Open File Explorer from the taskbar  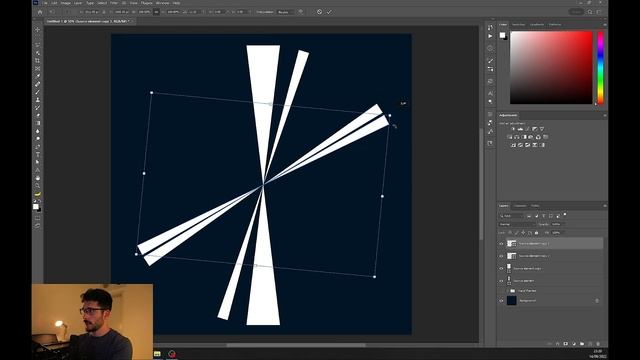[x=157, y=354]
